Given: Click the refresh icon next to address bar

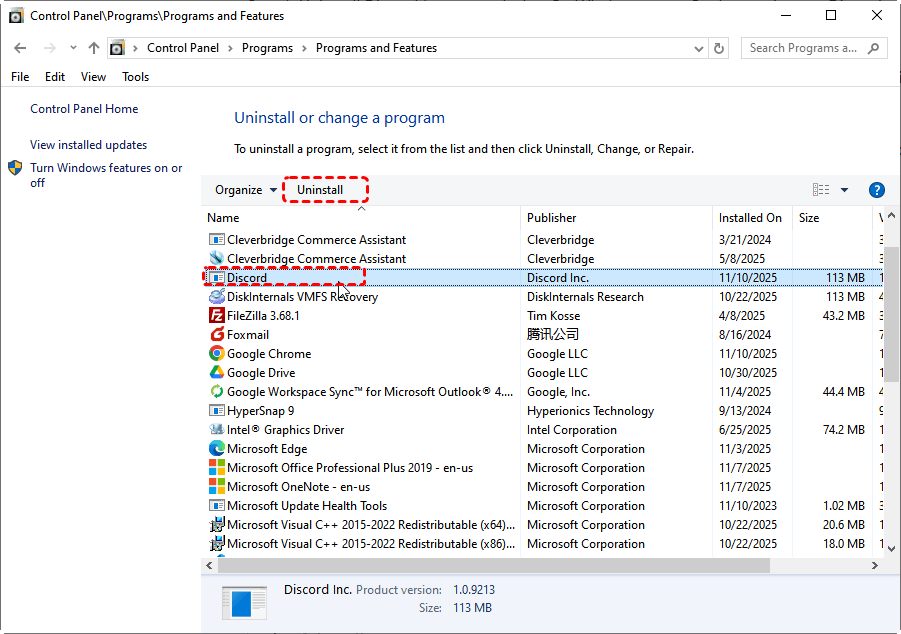Looking at the screenshot, I should coord(719,48).
